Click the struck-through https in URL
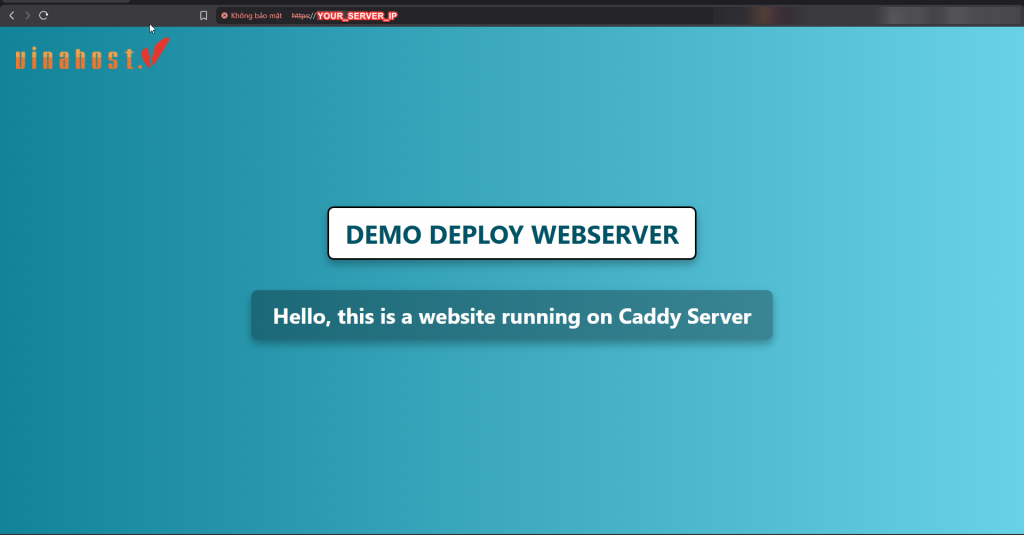 [301, 16]
